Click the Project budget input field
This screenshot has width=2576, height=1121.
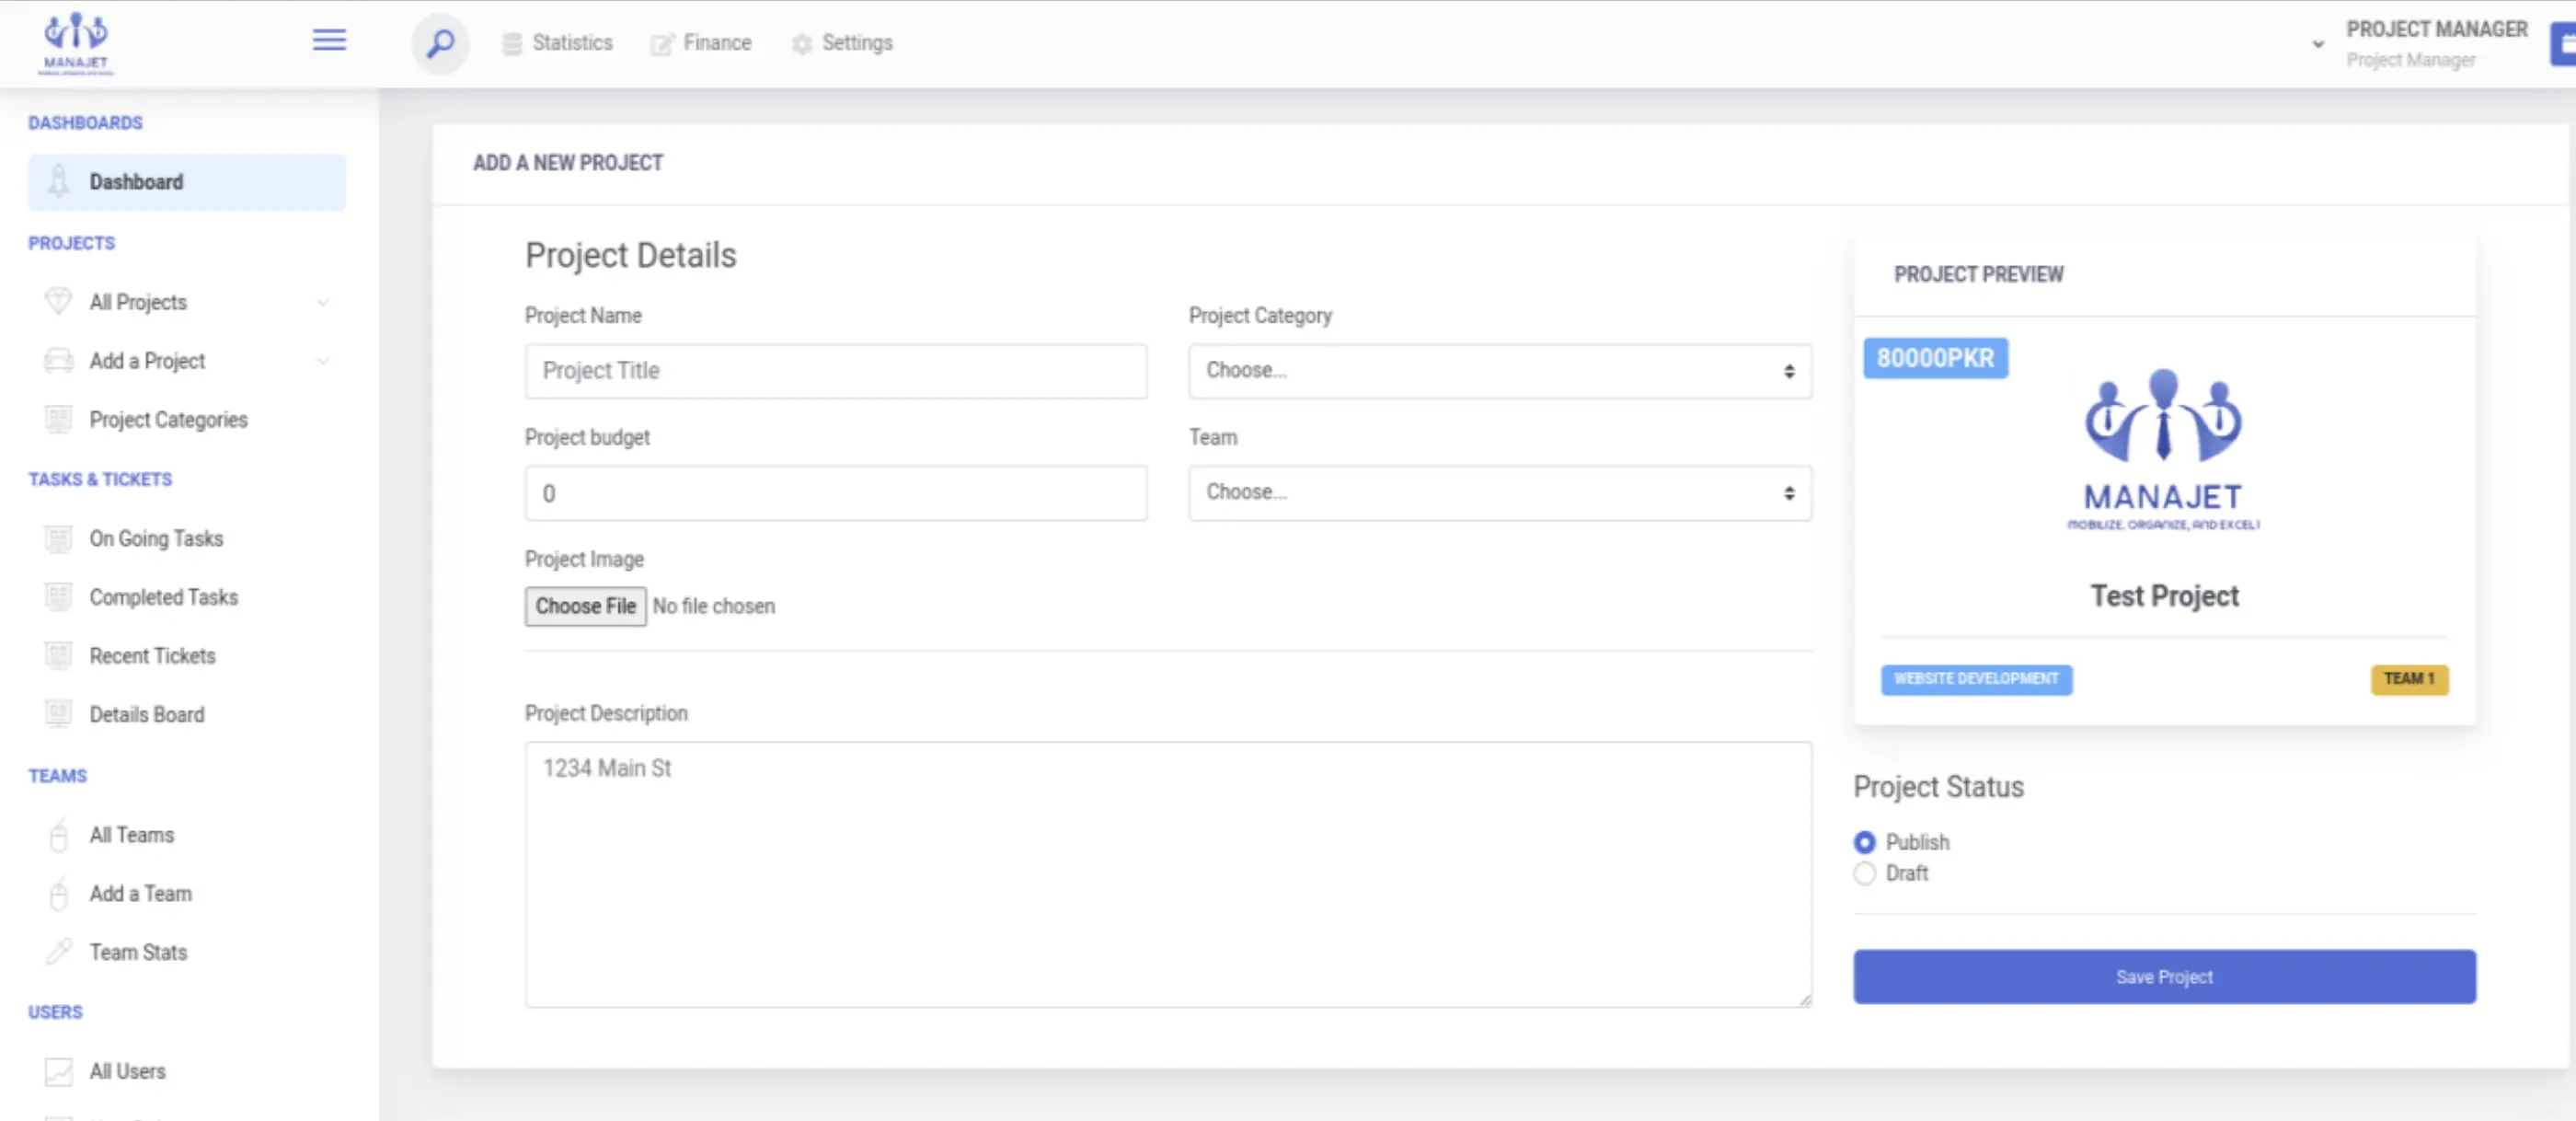tap(836, 493)
